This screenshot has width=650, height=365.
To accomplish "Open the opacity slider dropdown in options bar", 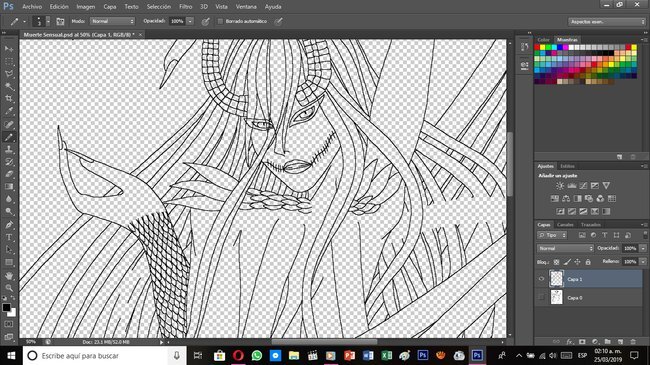I will (190, 21).
